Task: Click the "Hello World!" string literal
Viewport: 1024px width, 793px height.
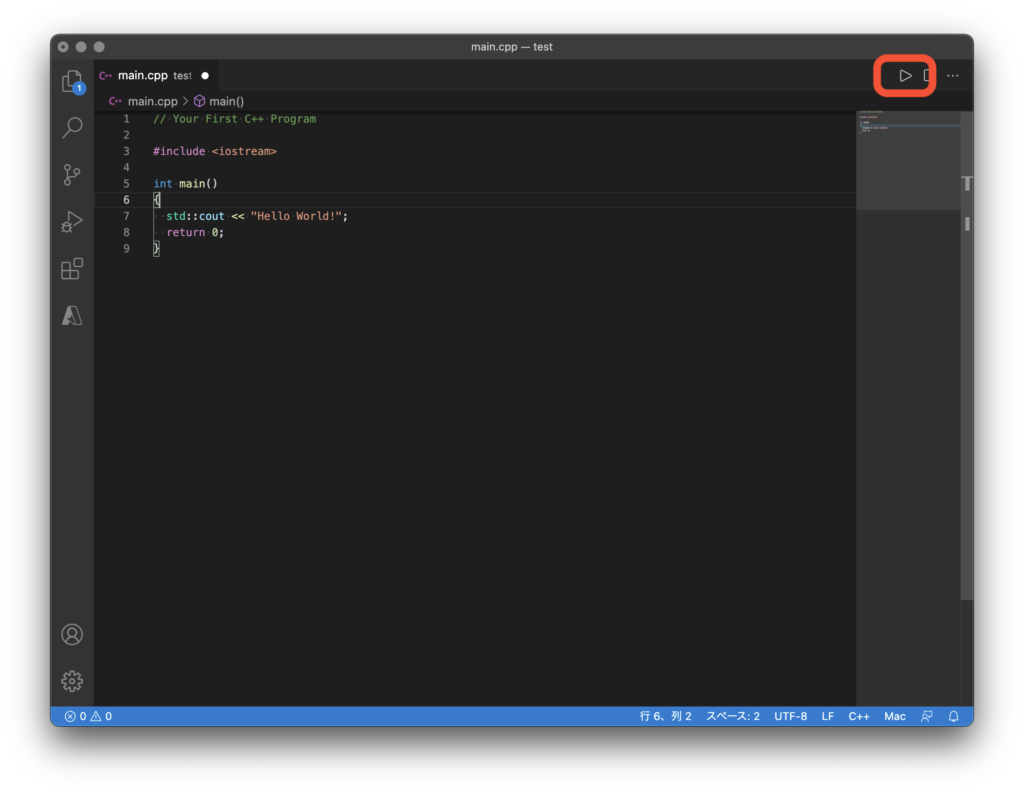Action: [296, 216]
